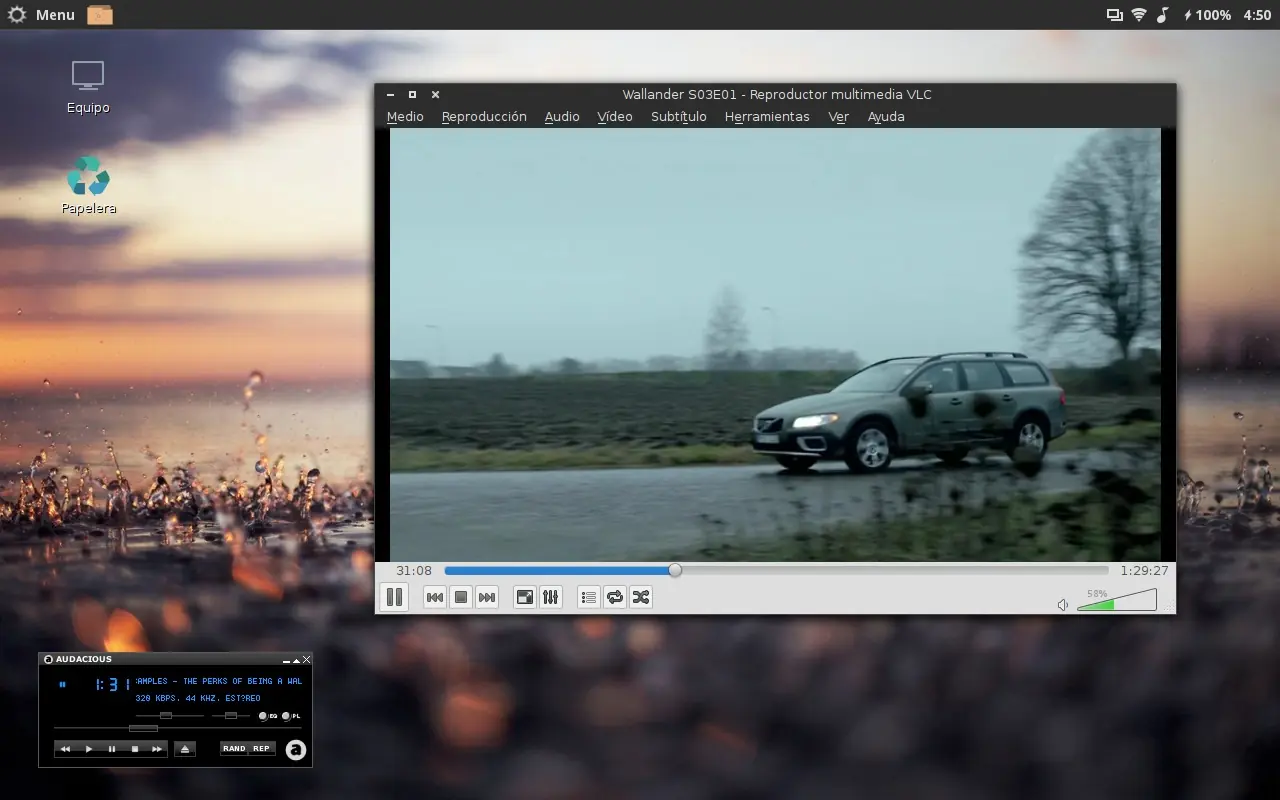Open the Herramientas menu
This screenshot has width=1280, height=800.
[x=767, y=117]
